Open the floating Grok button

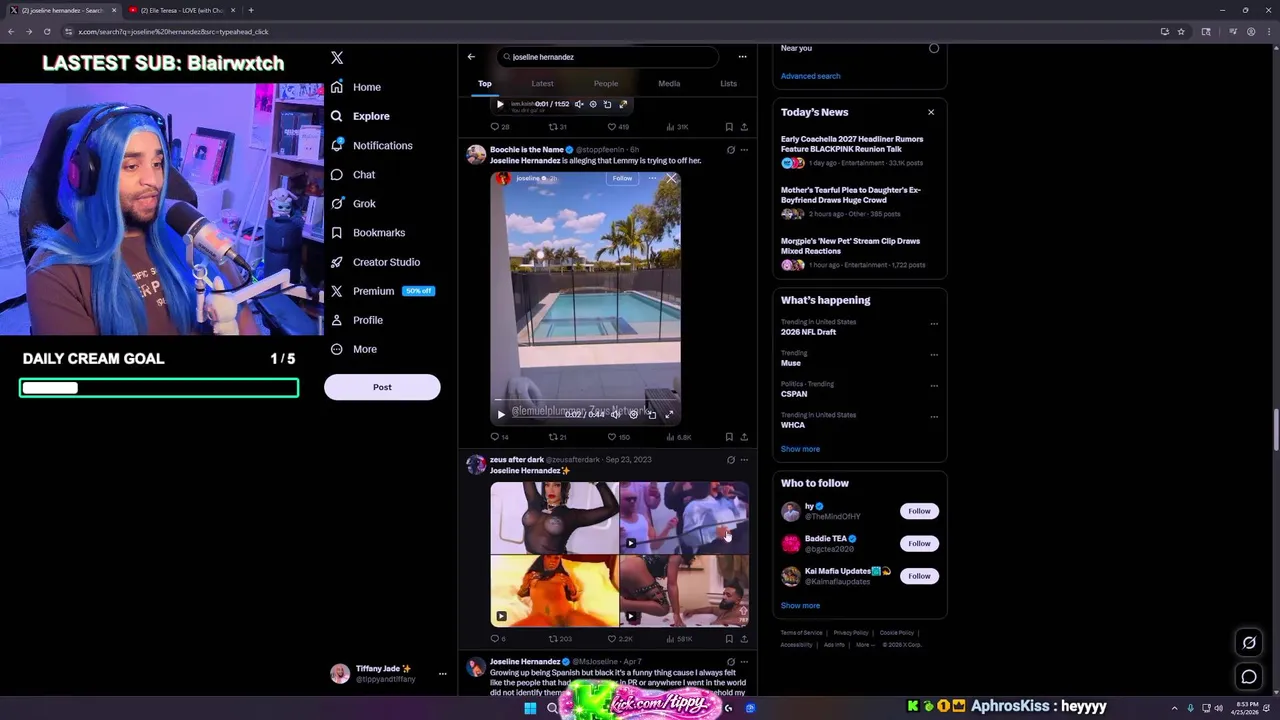pyautogui.click(x=1249, y=643)
